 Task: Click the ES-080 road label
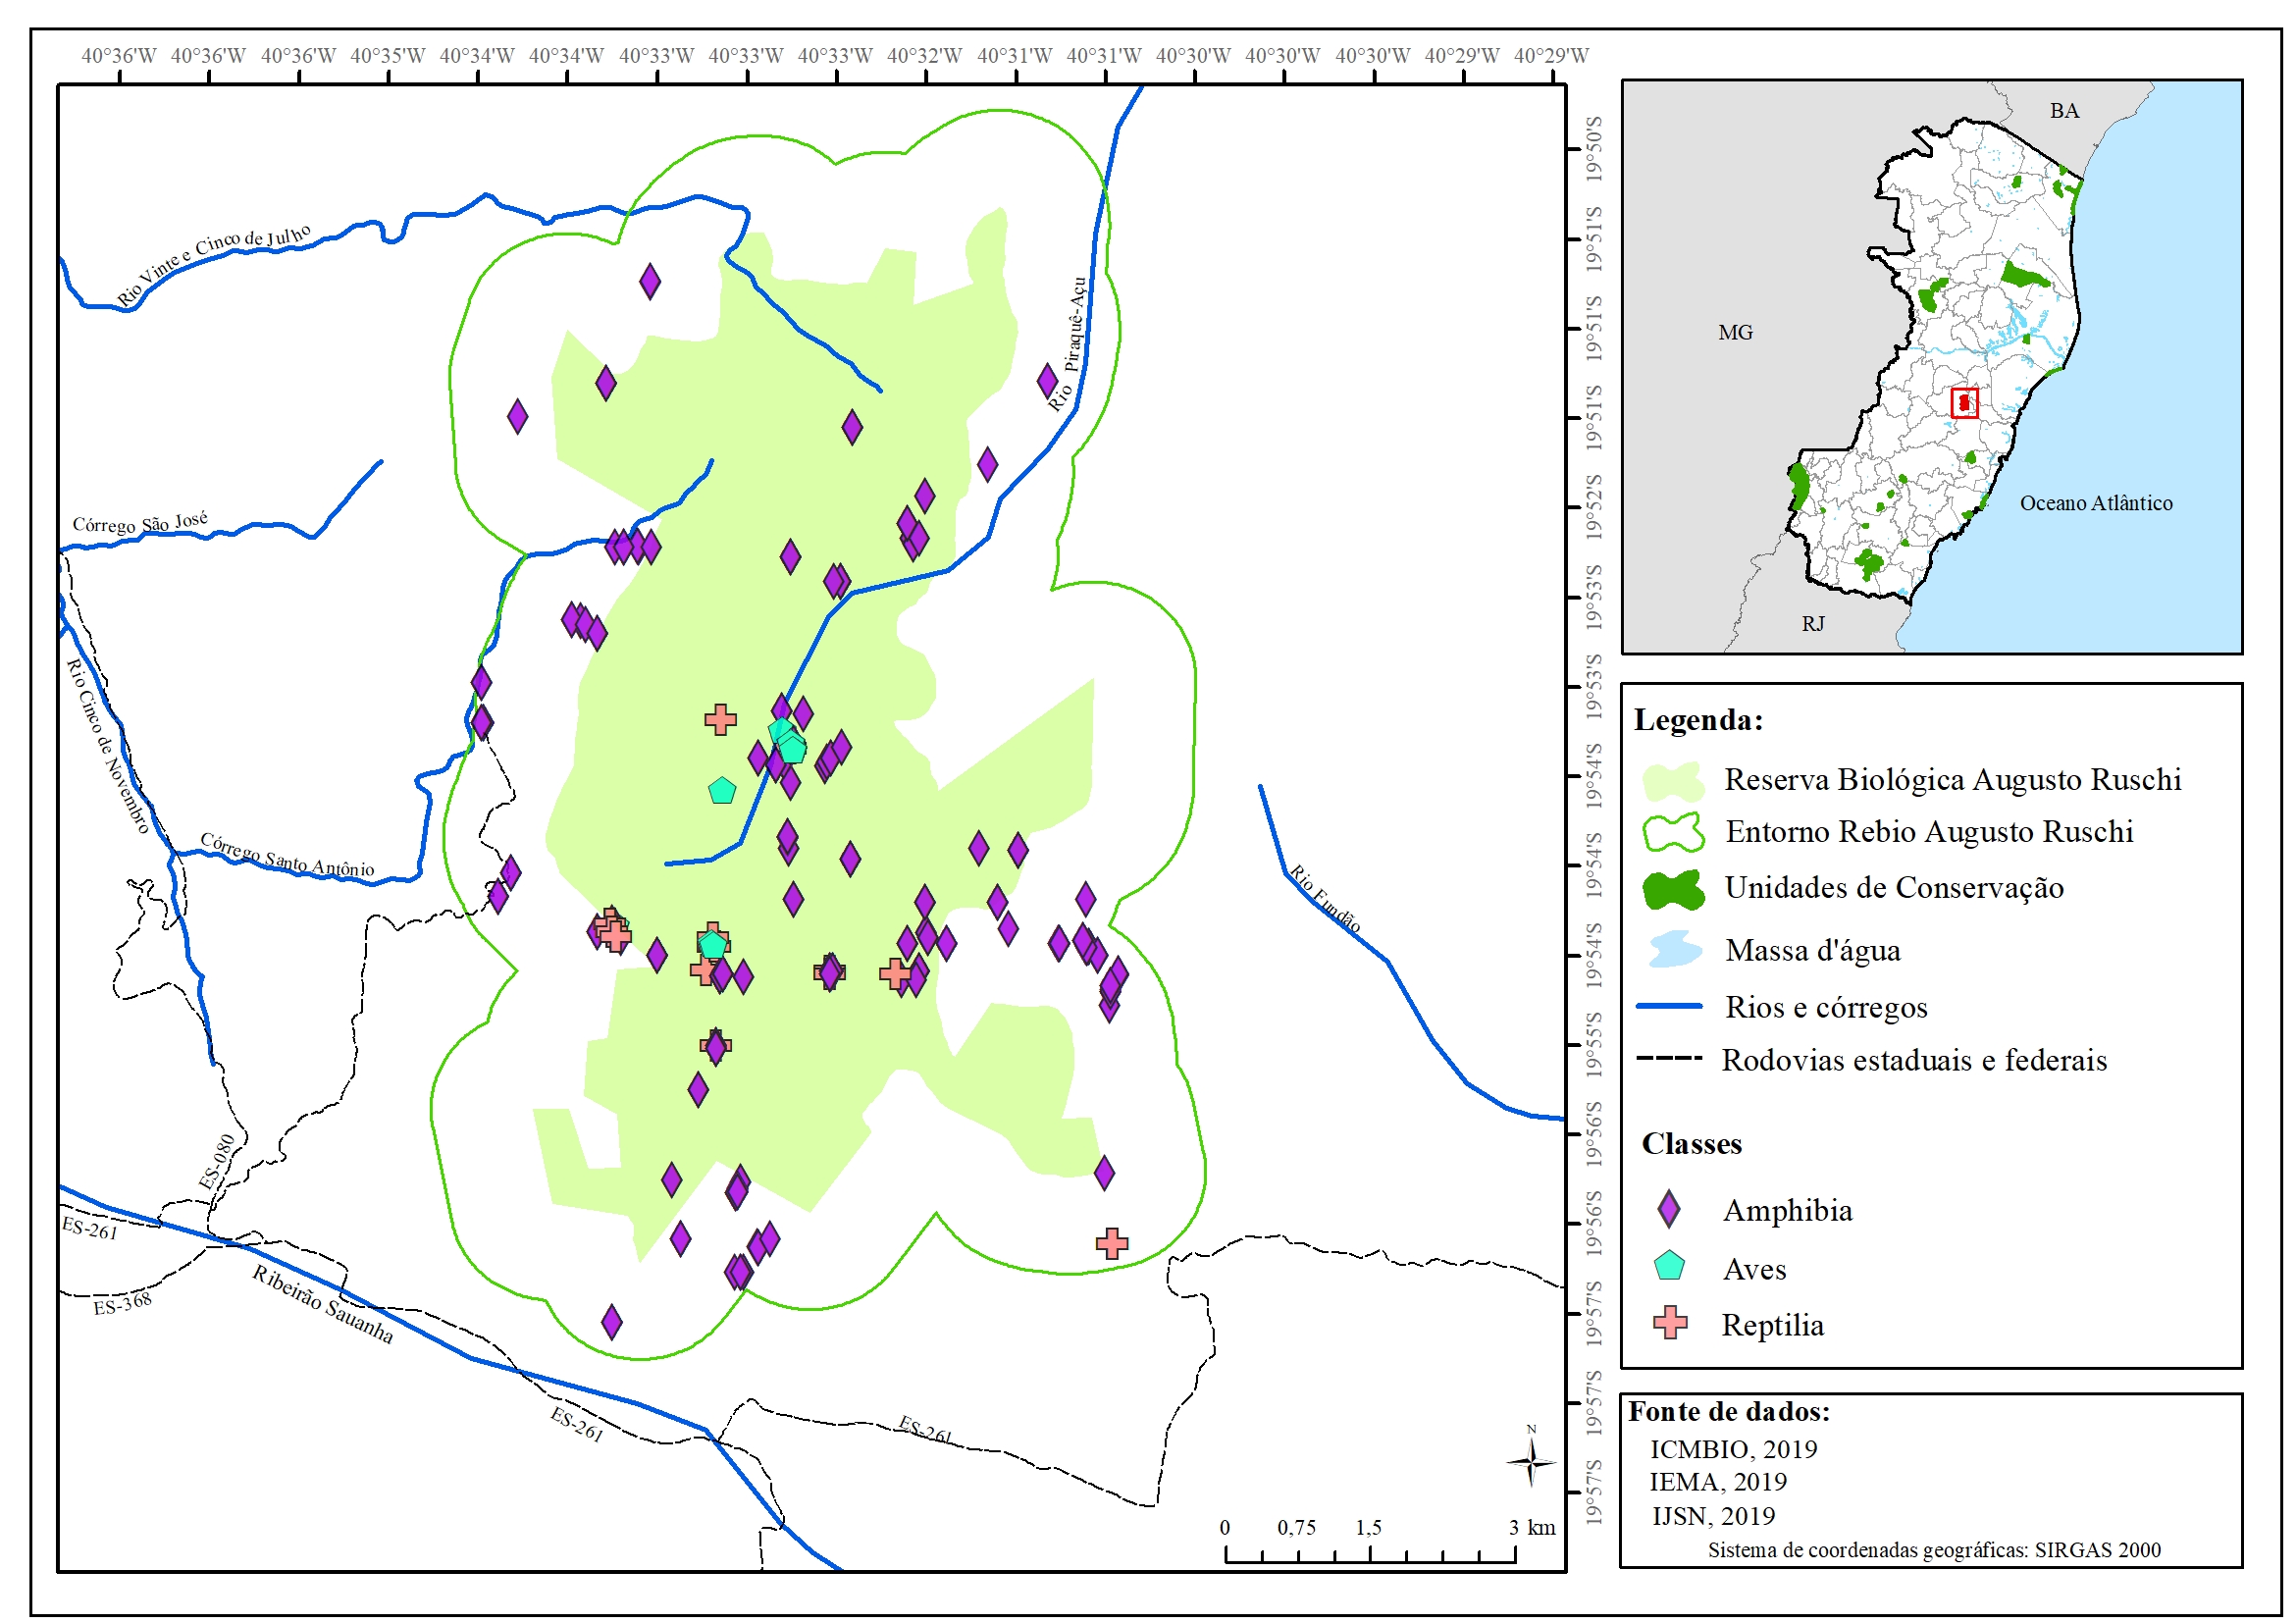(x=217, y=1161)
